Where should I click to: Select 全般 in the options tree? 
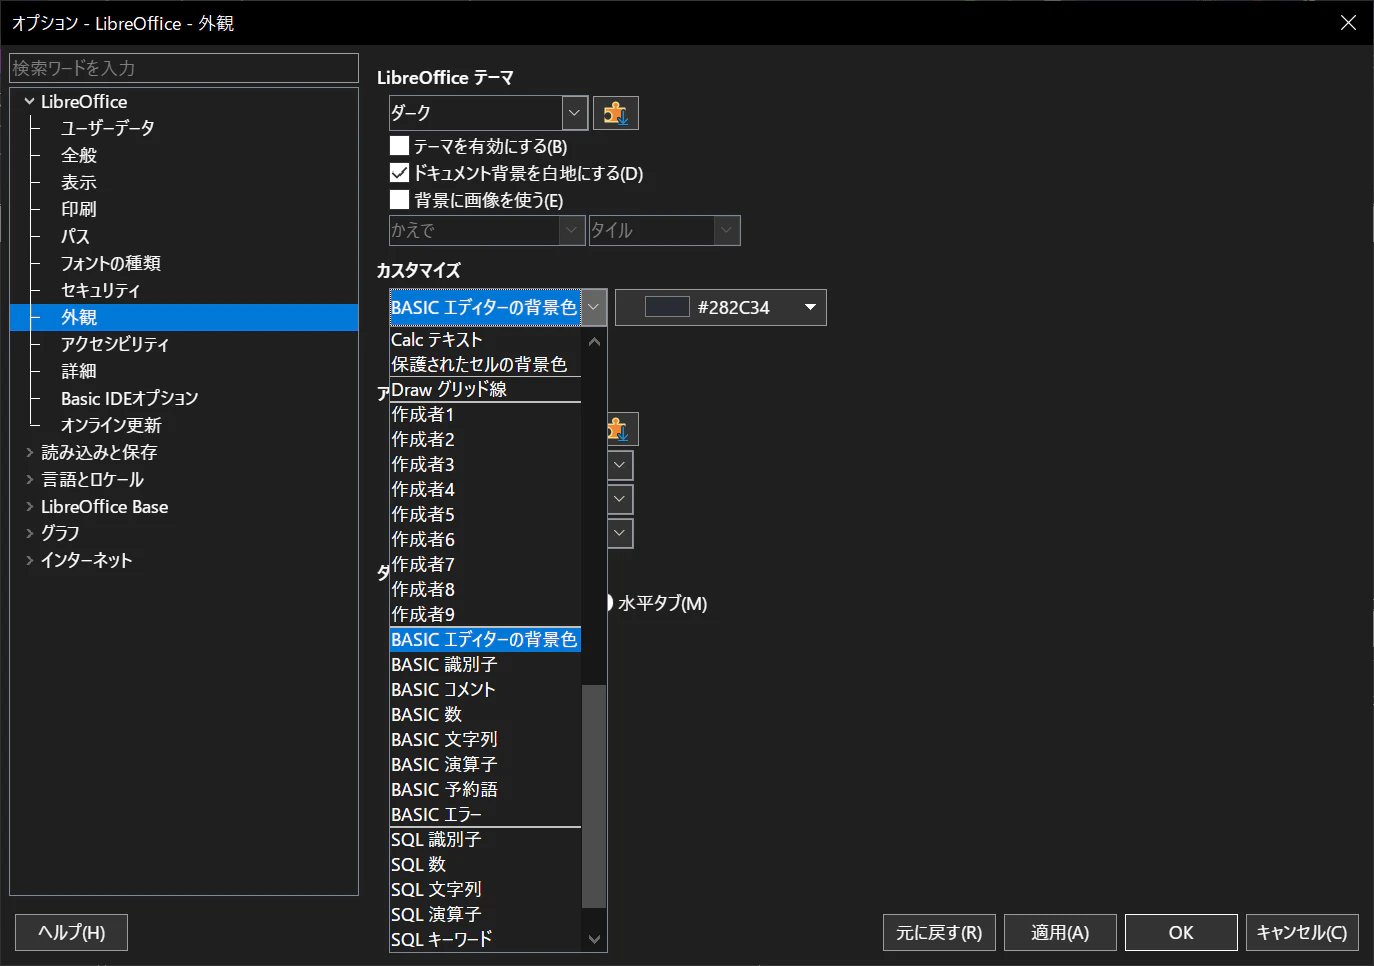point(79,155)
